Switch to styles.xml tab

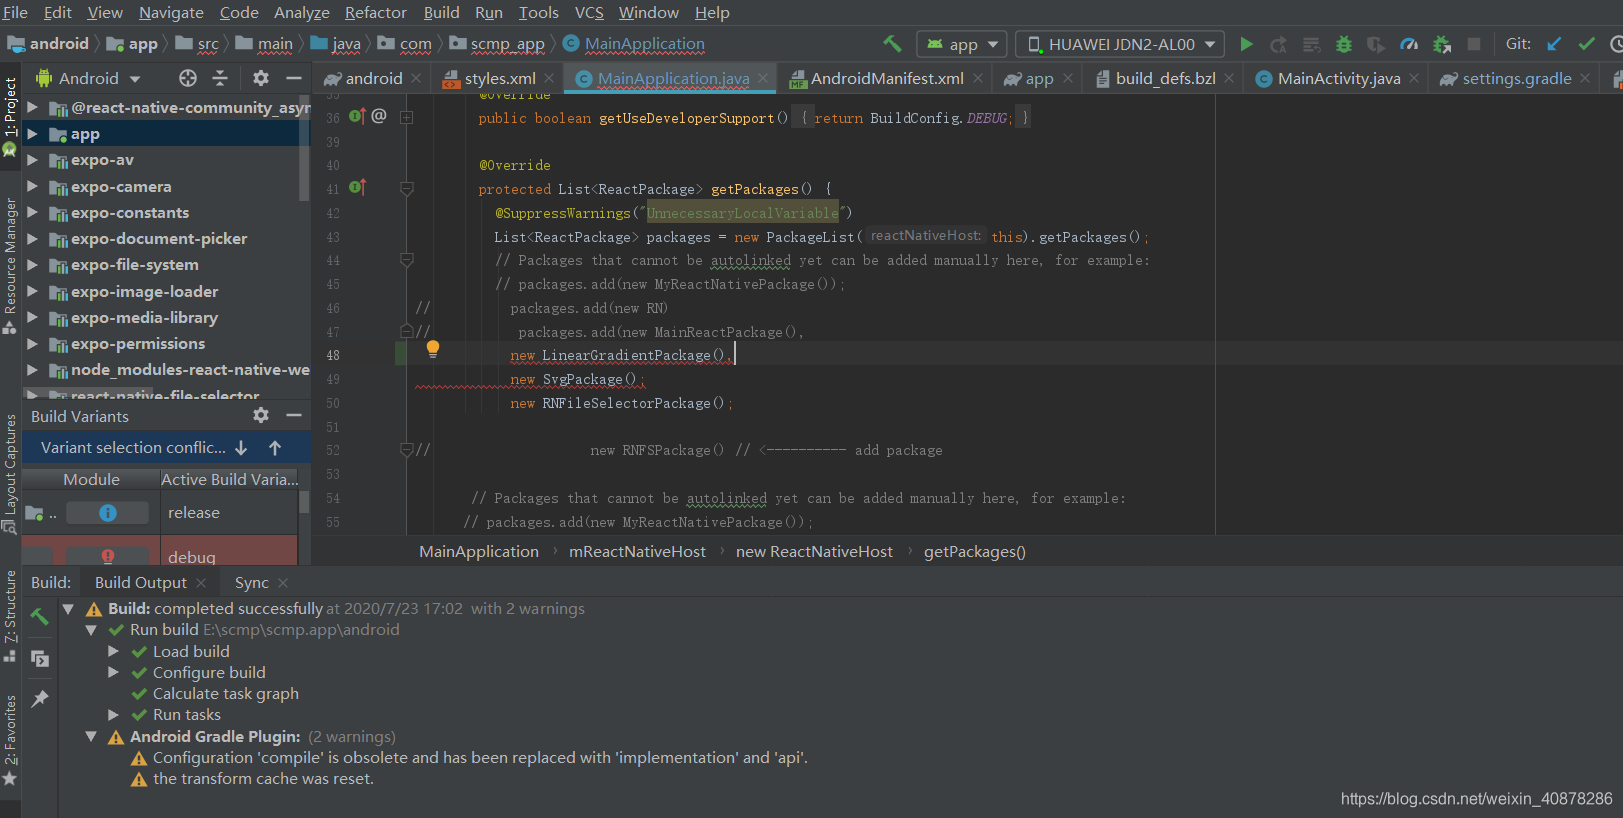(500, 78)
